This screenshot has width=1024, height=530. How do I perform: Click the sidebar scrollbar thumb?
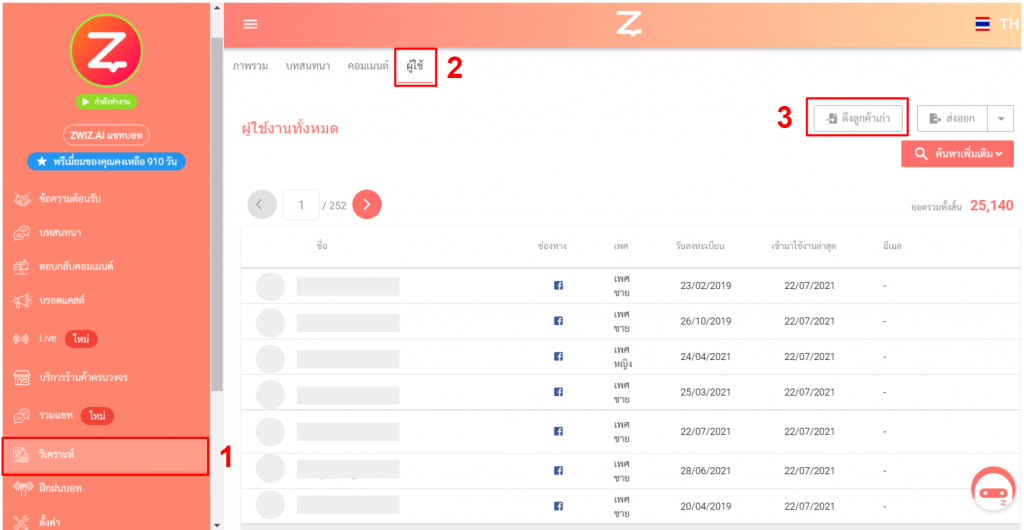click(216, 214)
